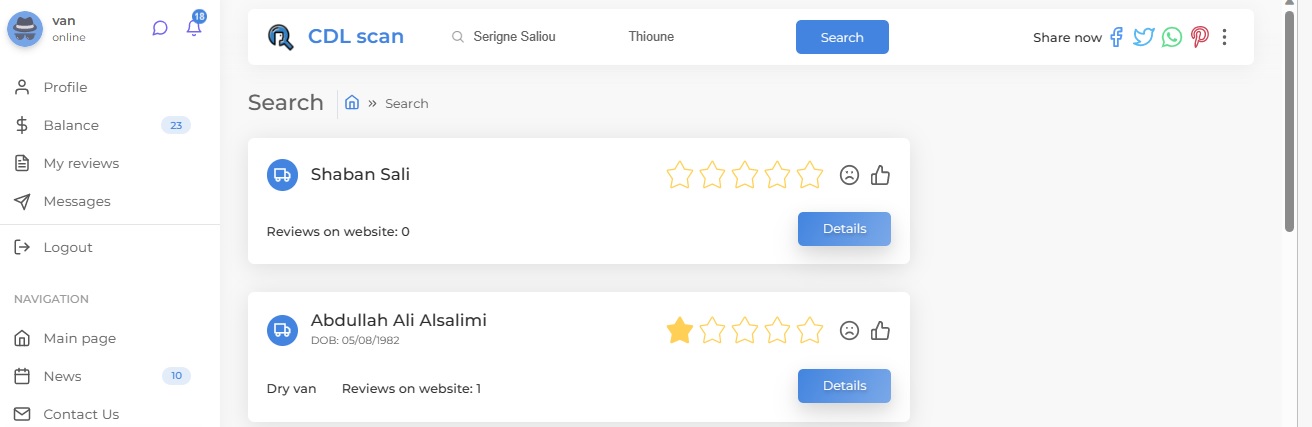Open the notifications bell

(x=194, y=28)
